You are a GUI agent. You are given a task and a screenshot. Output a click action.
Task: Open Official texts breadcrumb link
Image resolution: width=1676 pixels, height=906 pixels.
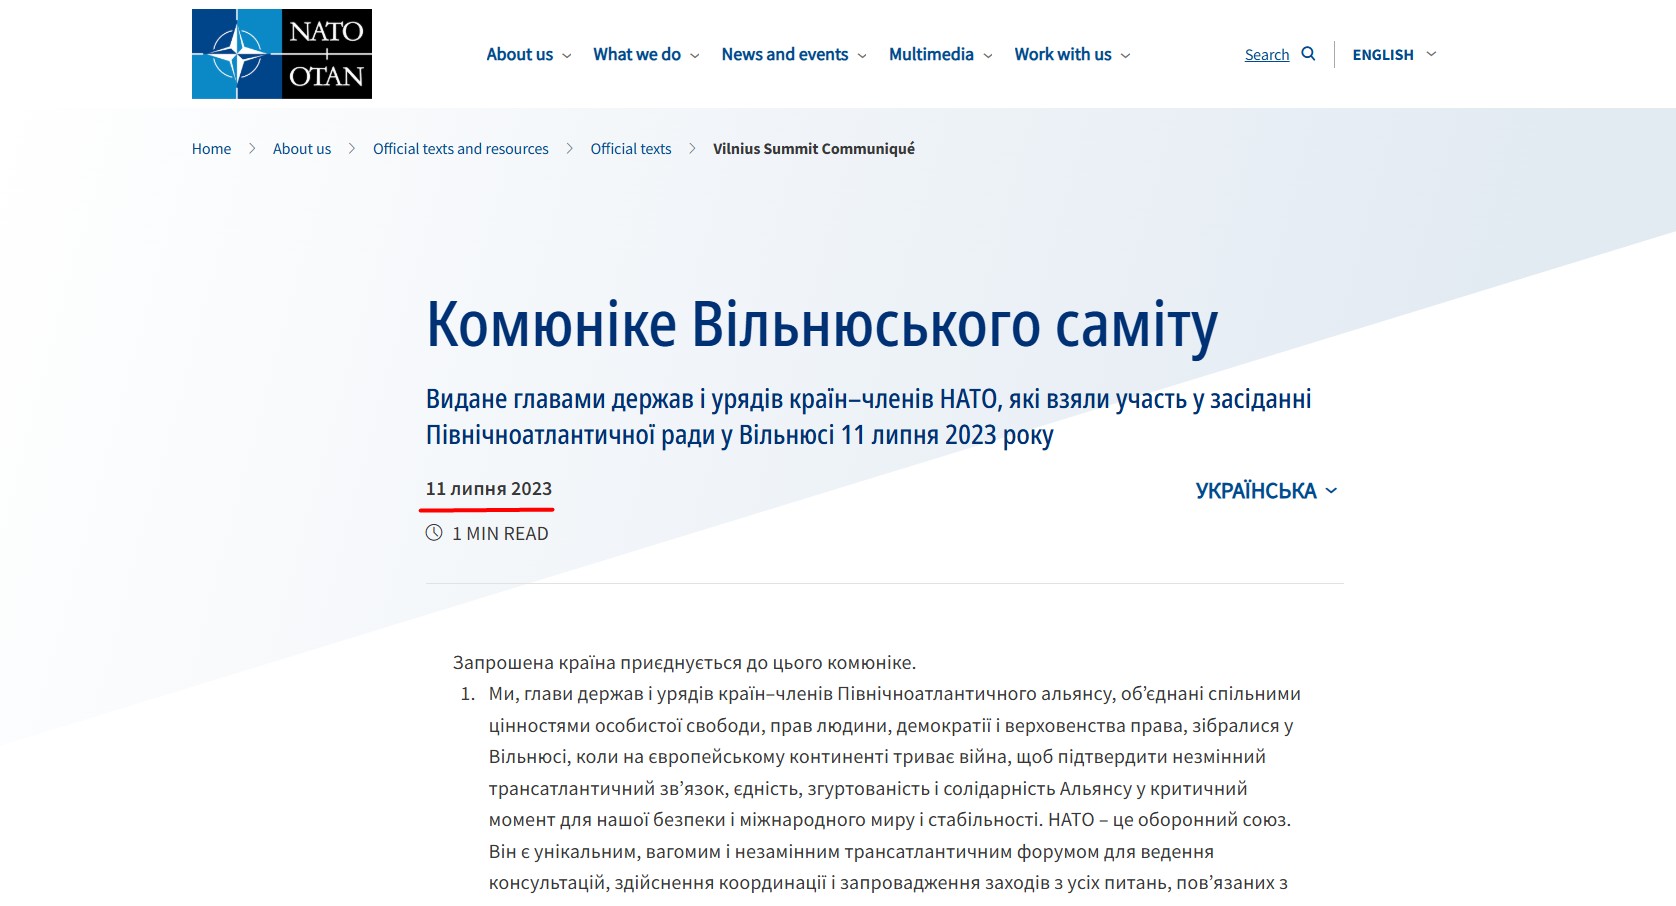[631, 149]
